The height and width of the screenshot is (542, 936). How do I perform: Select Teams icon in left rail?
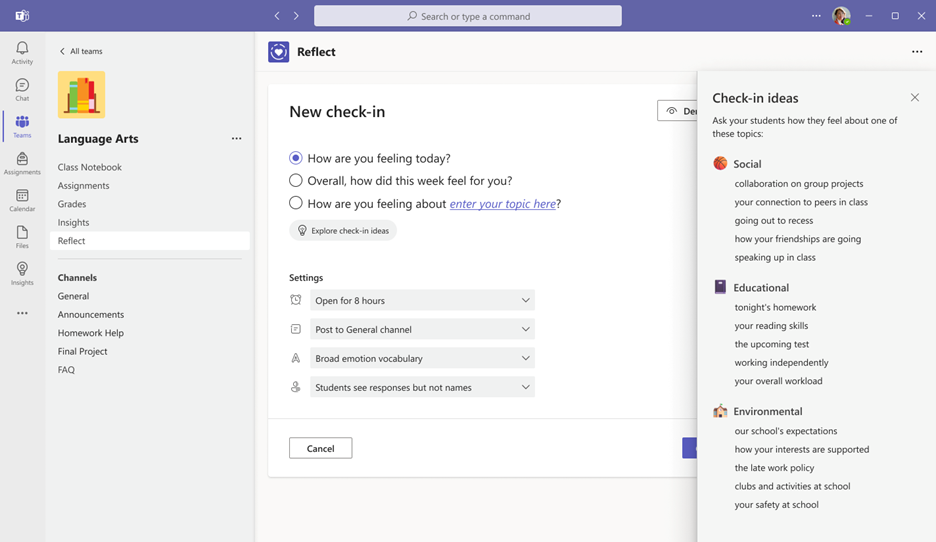tap(22, 126)
